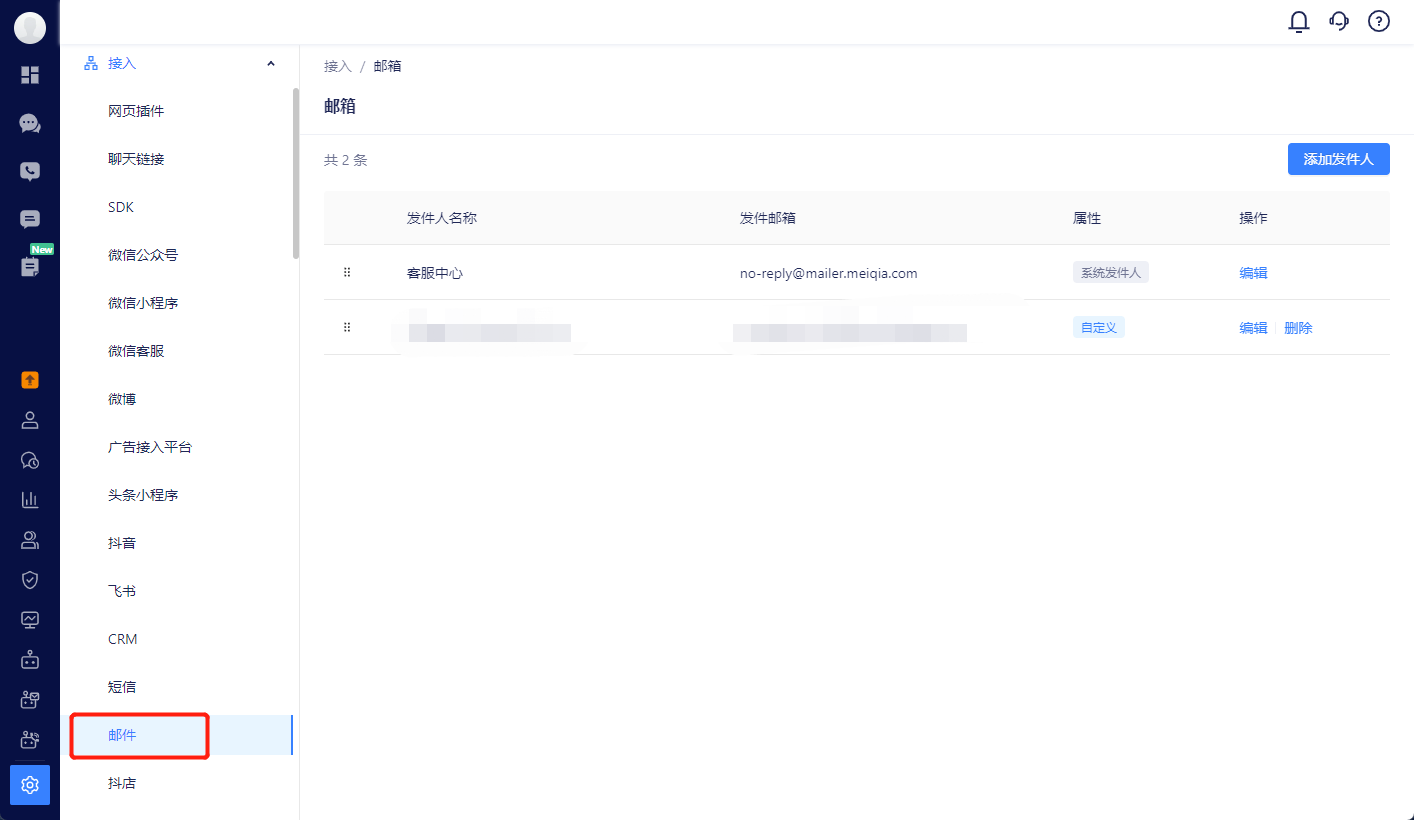Screen dimensions: 1414x820
Task: Open the bar chart statistics icon
Action: pos(30,499)
